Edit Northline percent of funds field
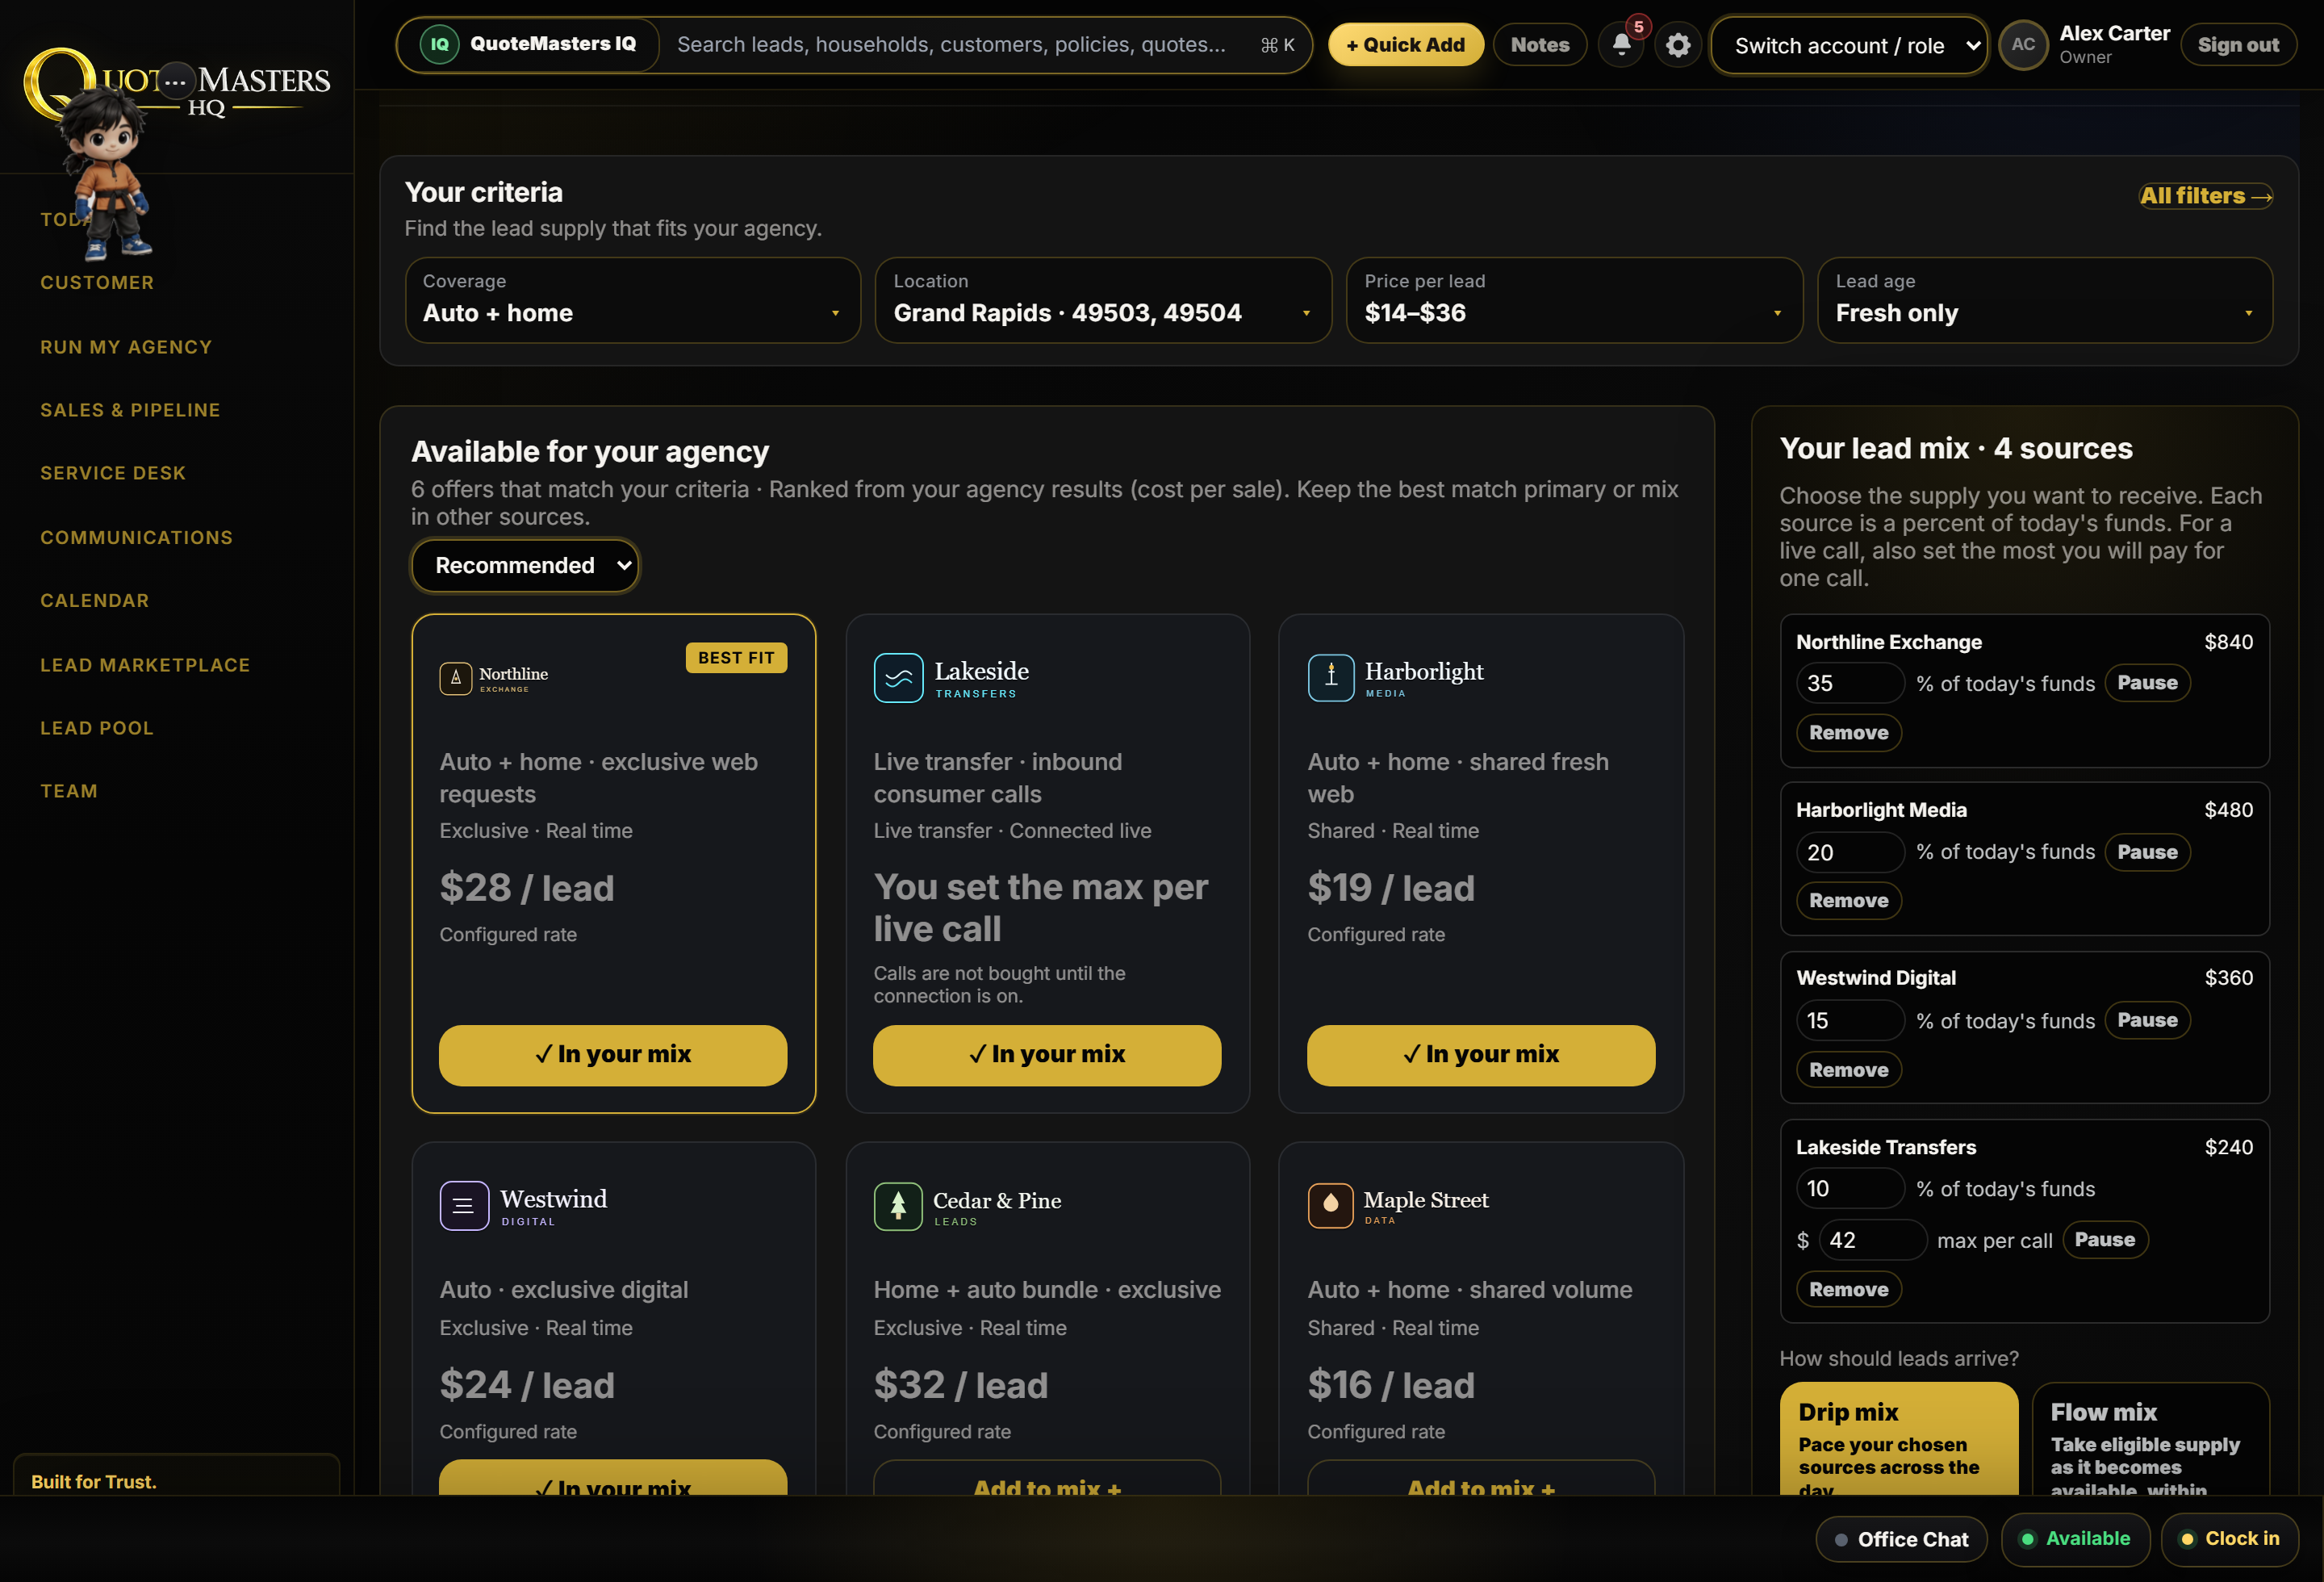This screenshot has height=1582, width=2324. (1850, 683)
